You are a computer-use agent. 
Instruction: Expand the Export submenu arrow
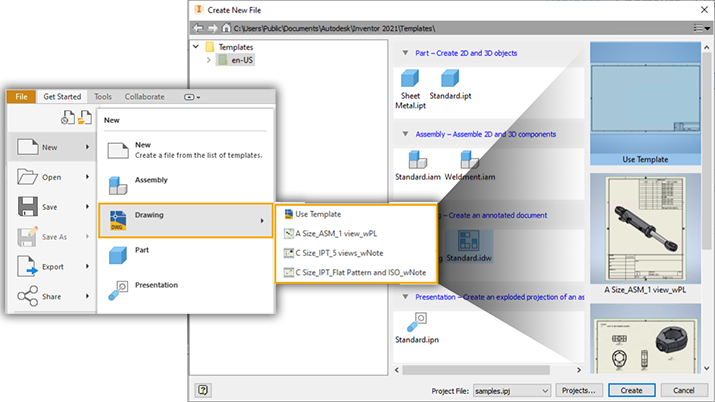(x=87, y=266)
